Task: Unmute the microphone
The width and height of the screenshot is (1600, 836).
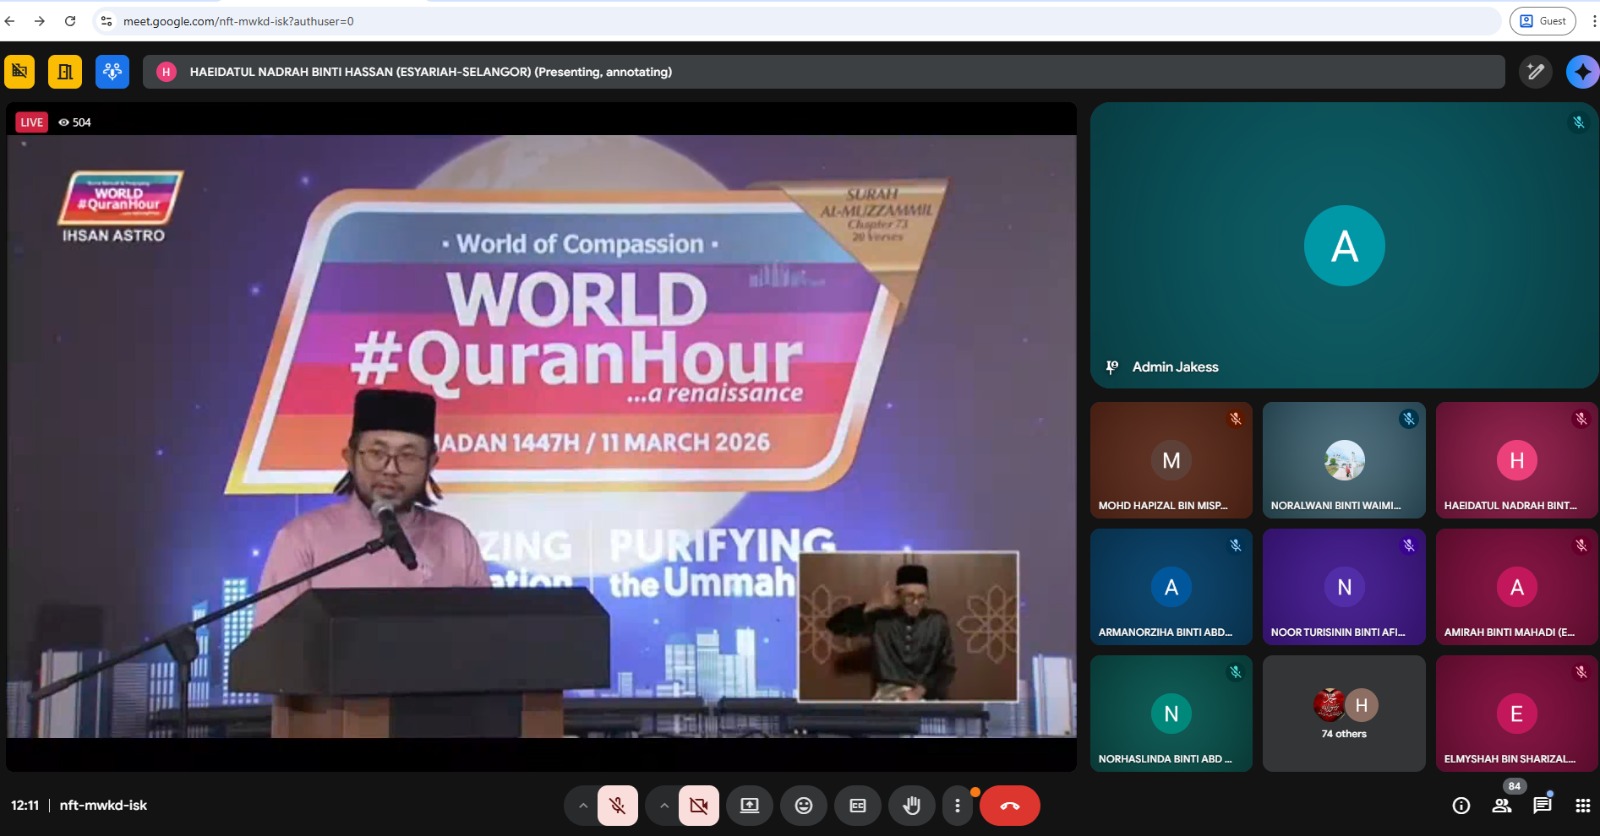Action: (618, 806)
